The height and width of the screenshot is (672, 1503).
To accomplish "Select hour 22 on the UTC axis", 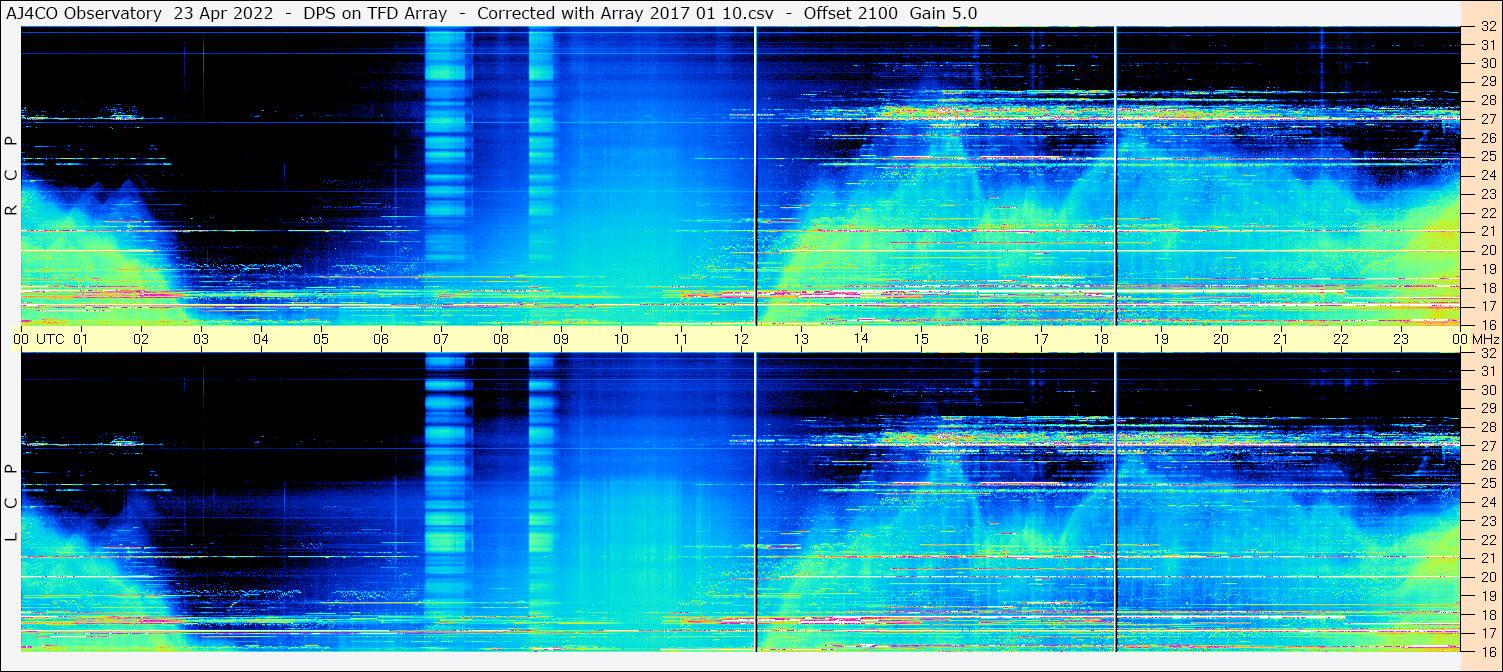I will click(x=1341, y=339).
